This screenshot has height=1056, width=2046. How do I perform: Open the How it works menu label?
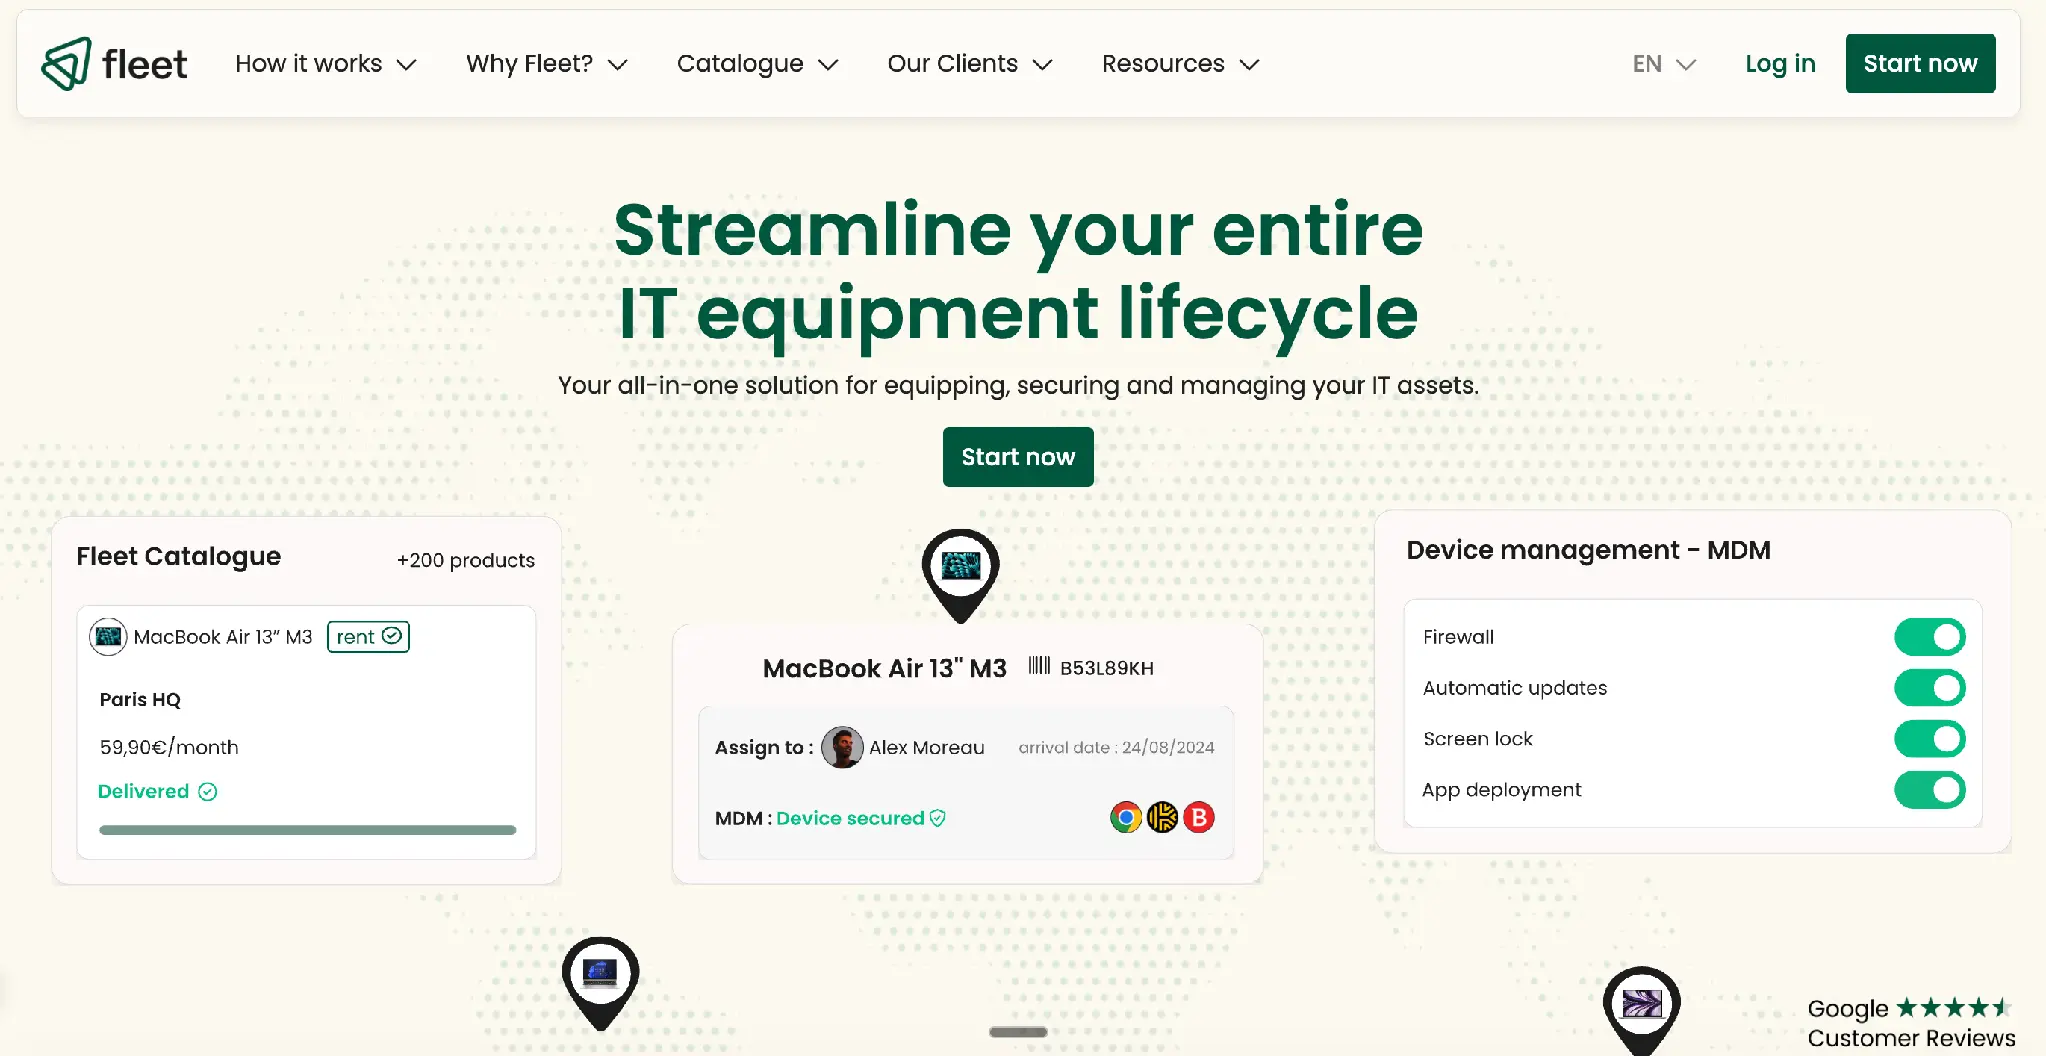pyautogui.click(x=309, y=64)
